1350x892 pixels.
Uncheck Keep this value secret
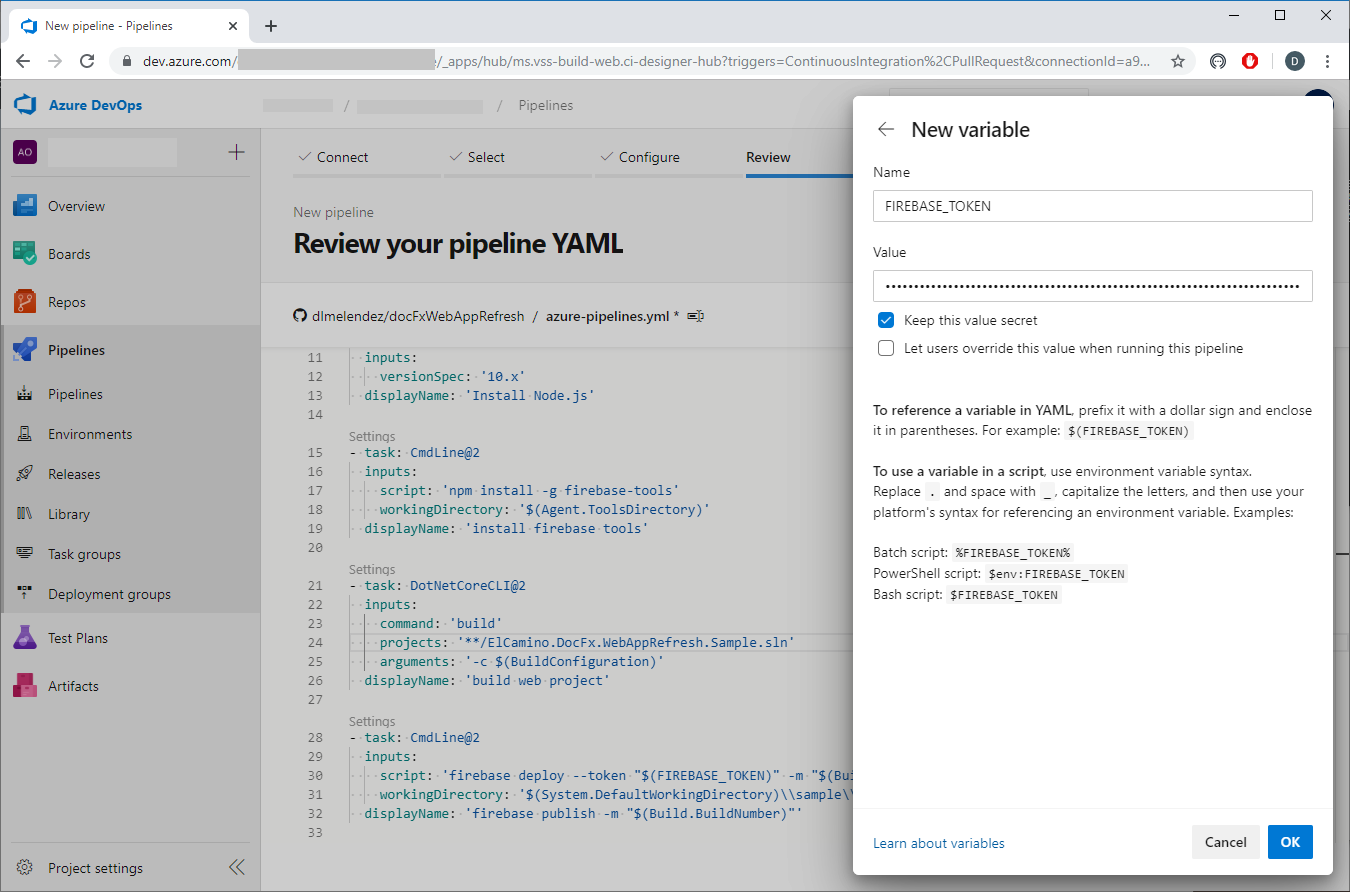[x=886, y=321]
